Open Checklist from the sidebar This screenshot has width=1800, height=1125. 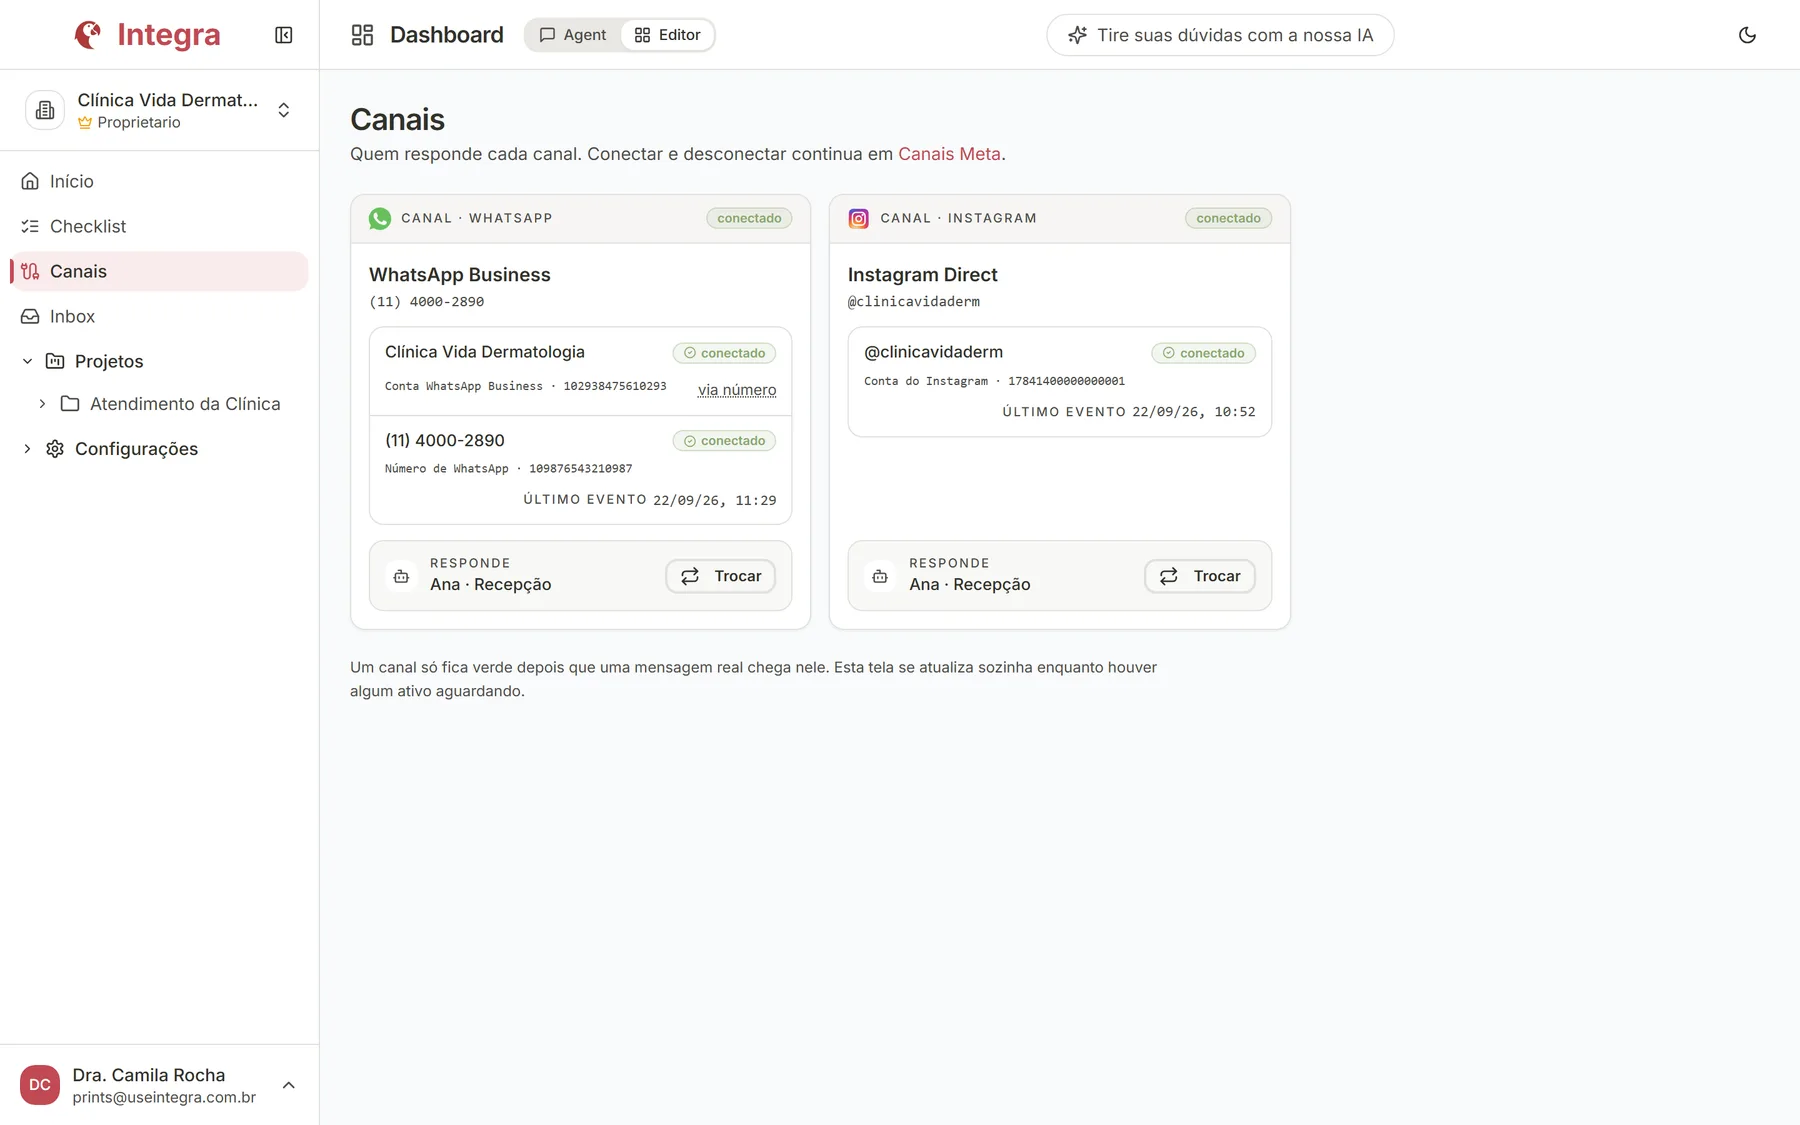click(x=160, y=226)
